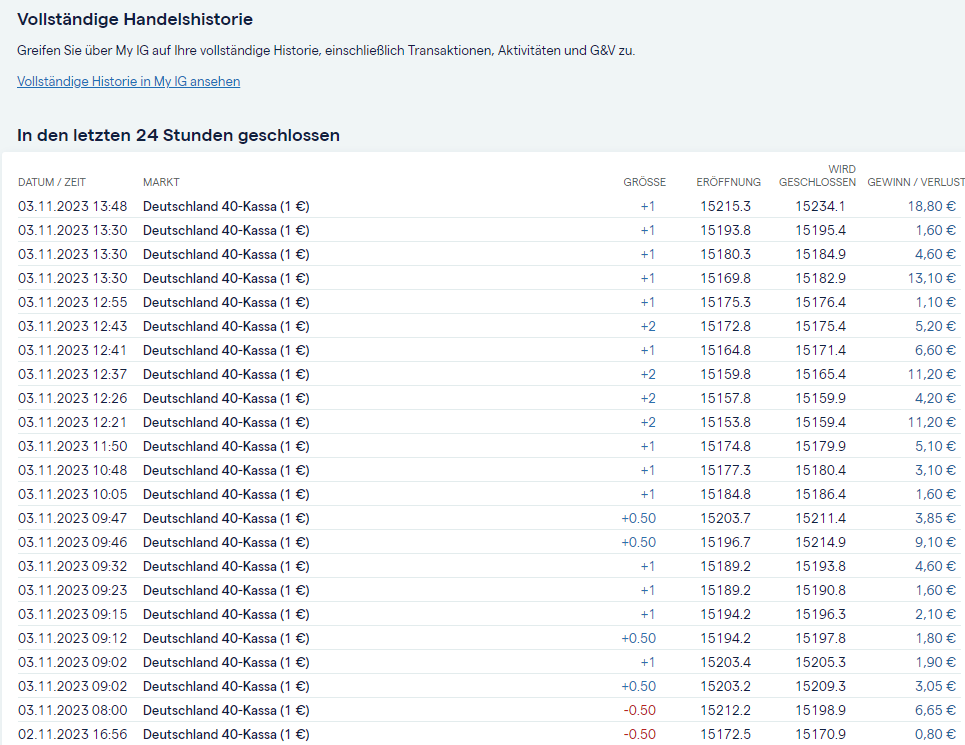The image size is (965, 745).
Task: Click the closing price 15209.3
Action: (820, 686)
